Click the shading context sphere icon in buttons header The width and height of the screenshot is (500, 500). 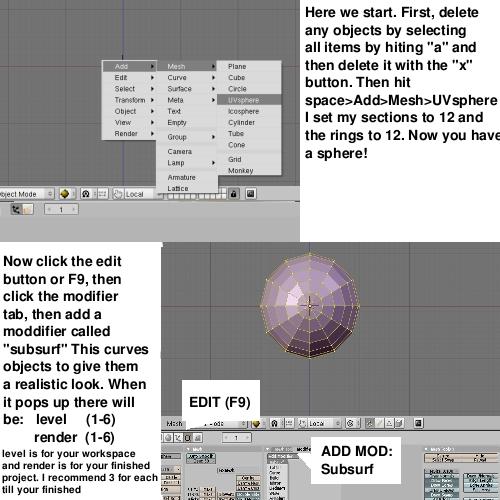pyautogui.click(x=169, y=438)
